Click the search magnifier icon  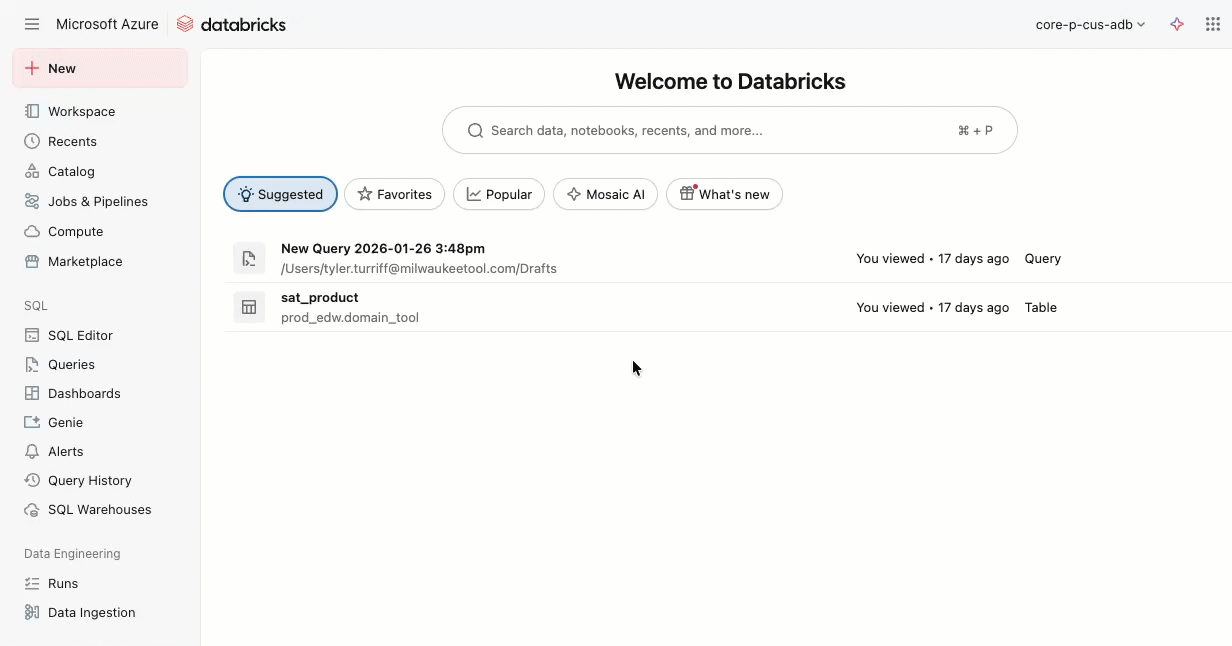[x=476, y=130]
